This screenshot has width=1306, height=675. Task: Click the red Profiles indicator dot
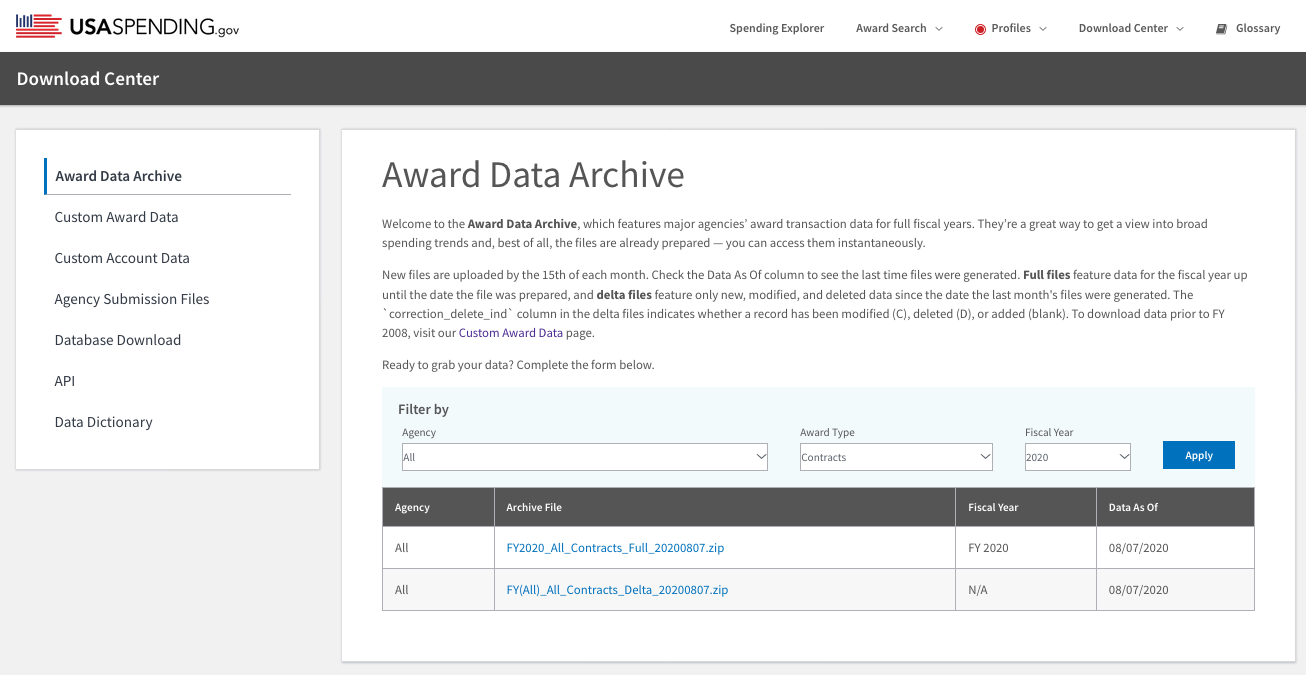pyautogui.click(x=980, y=29)
